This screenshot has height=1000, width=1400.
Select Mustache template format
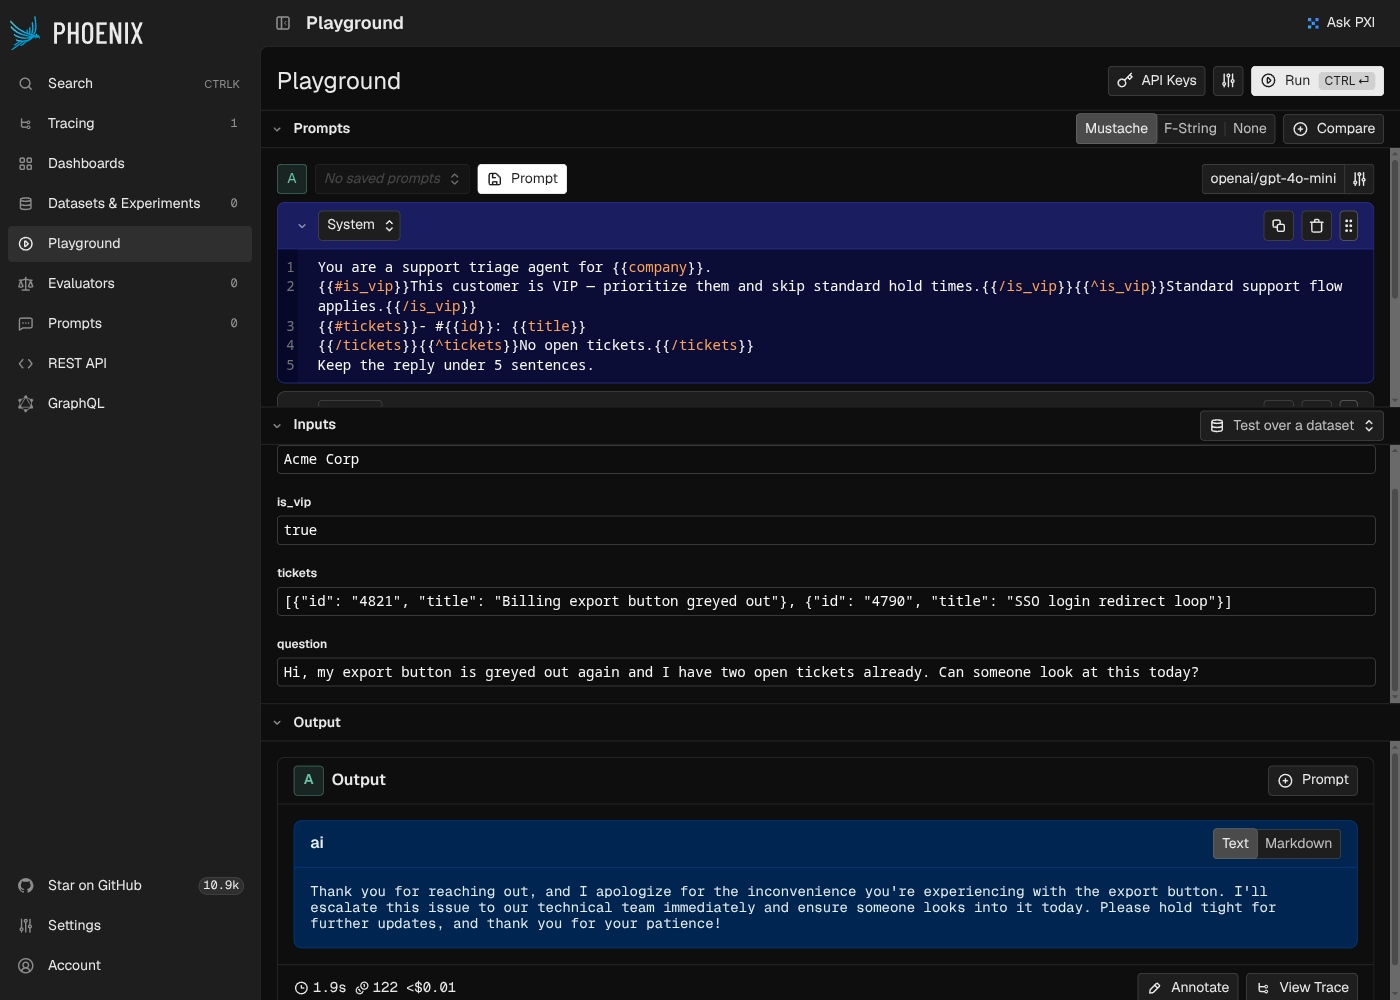point(1116,129)
